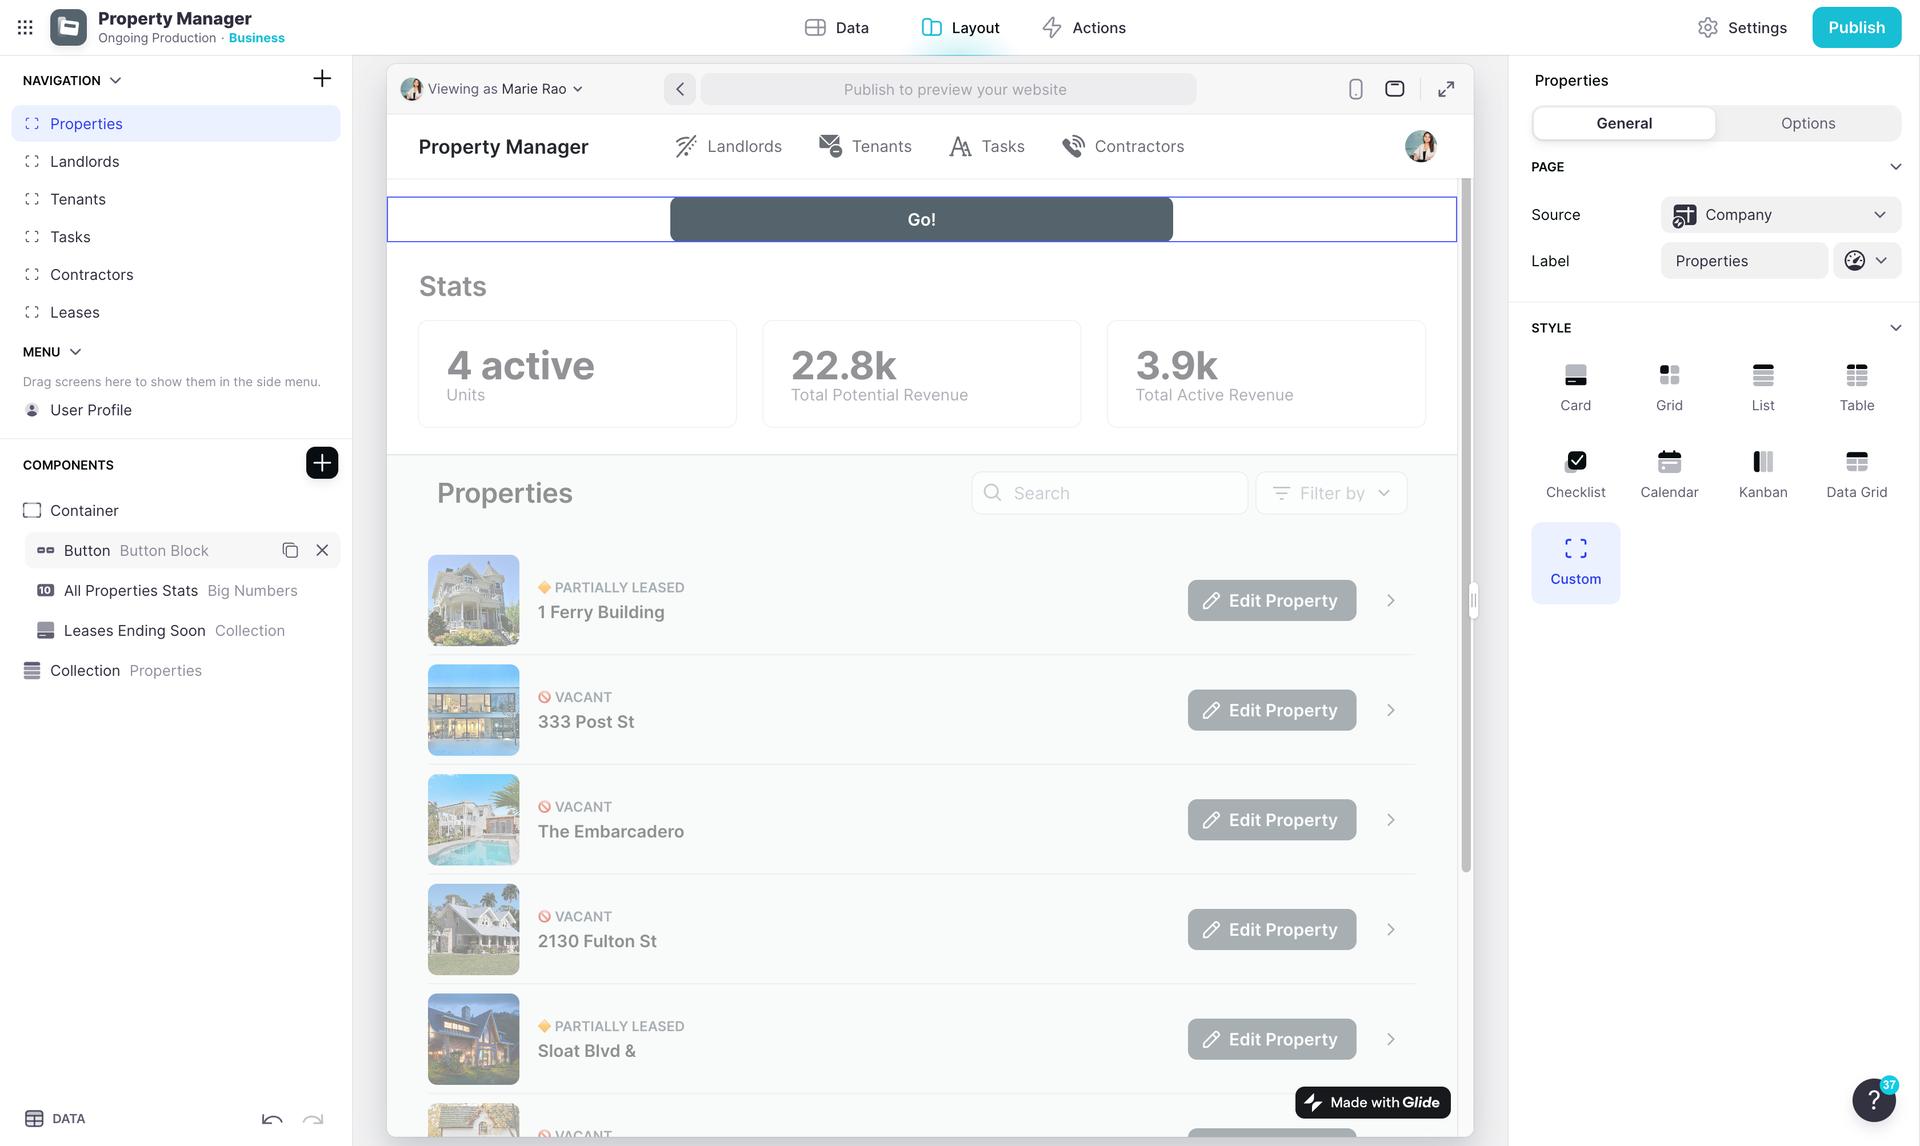Switch to phone preview mode
1920x1146 pixels.
click(x=1355, y=89)
